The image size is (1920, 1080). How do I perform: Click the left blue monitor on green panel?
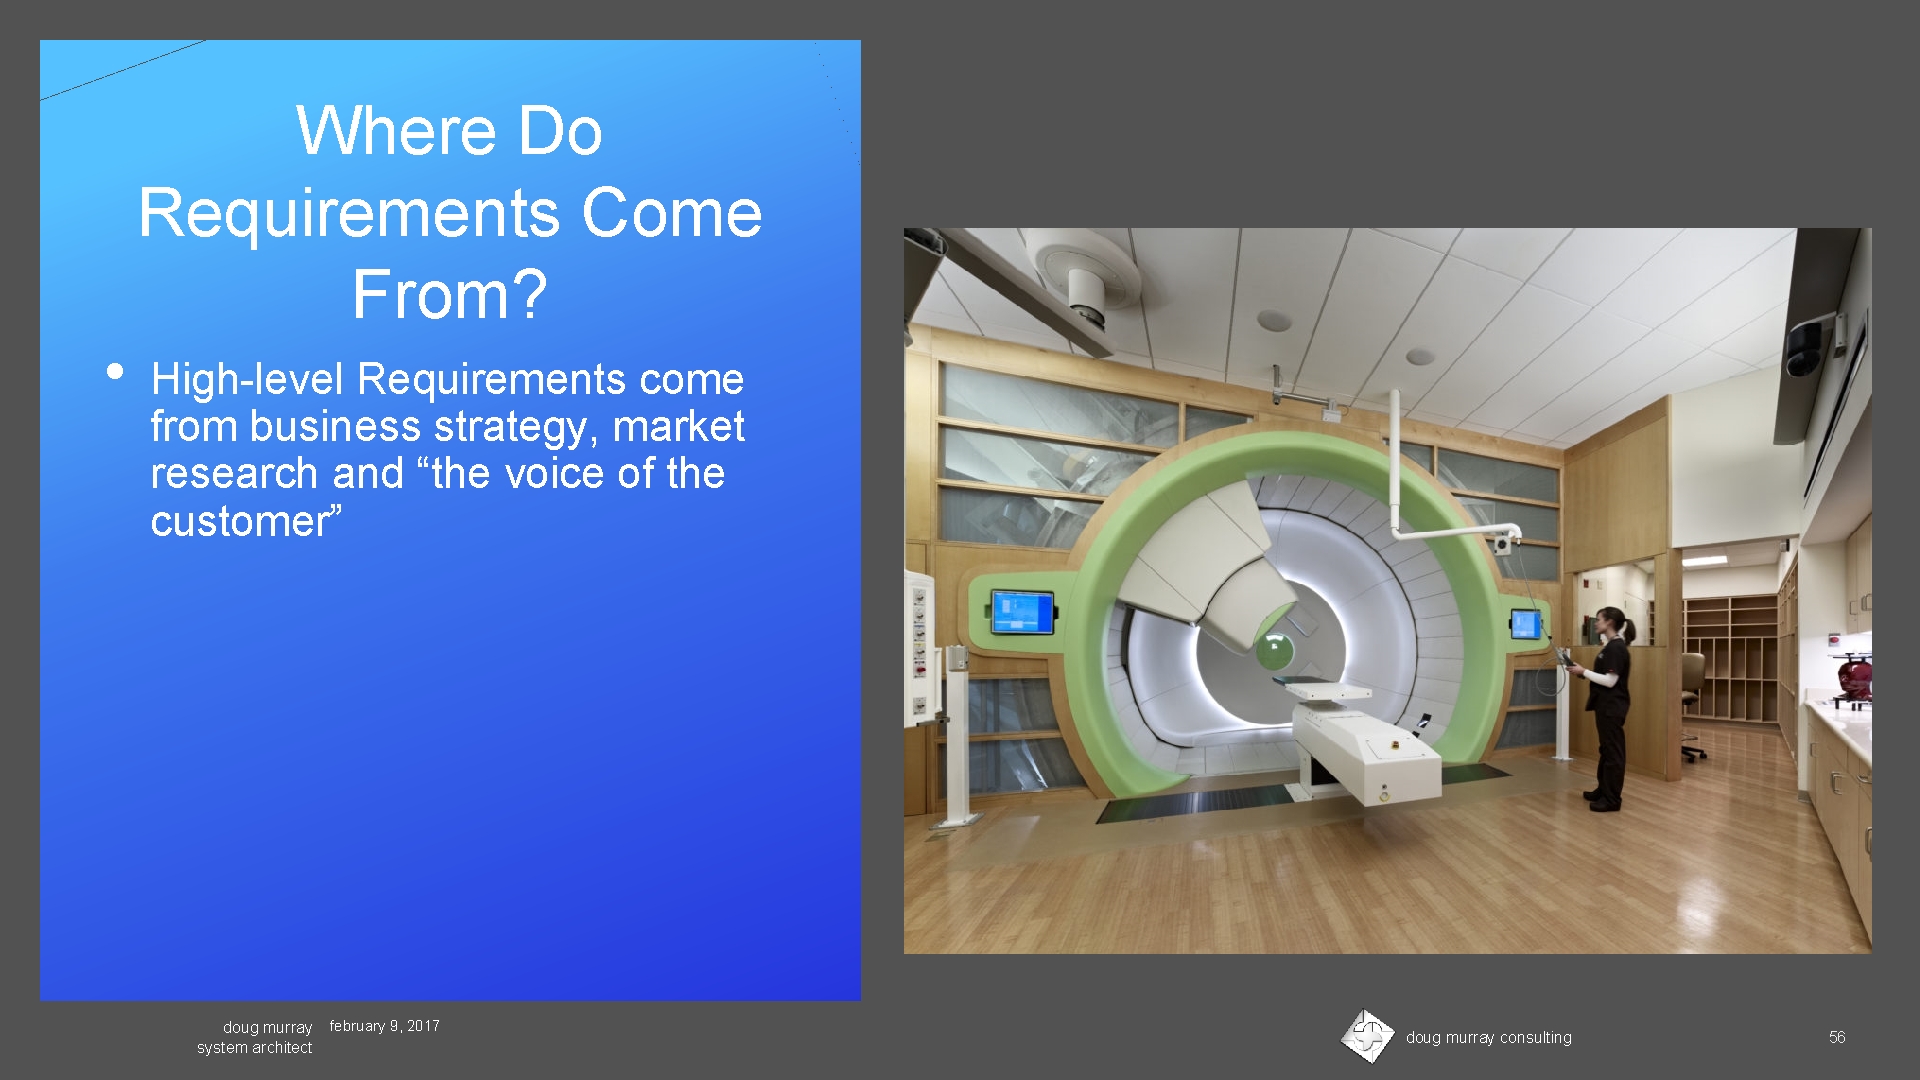(x=1022, y=611)
